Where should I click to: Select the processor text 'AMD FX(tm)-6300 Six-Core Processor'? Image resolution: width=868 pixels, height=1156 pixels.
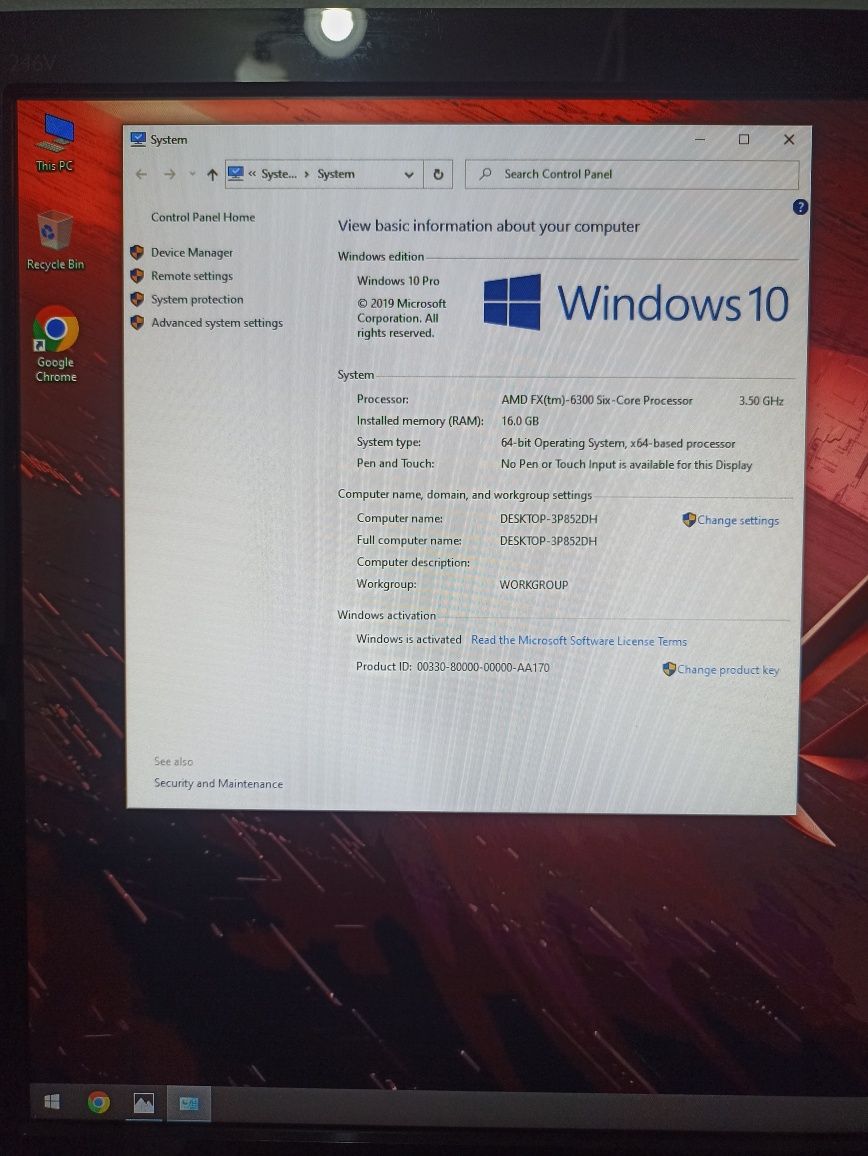(597, 400)
